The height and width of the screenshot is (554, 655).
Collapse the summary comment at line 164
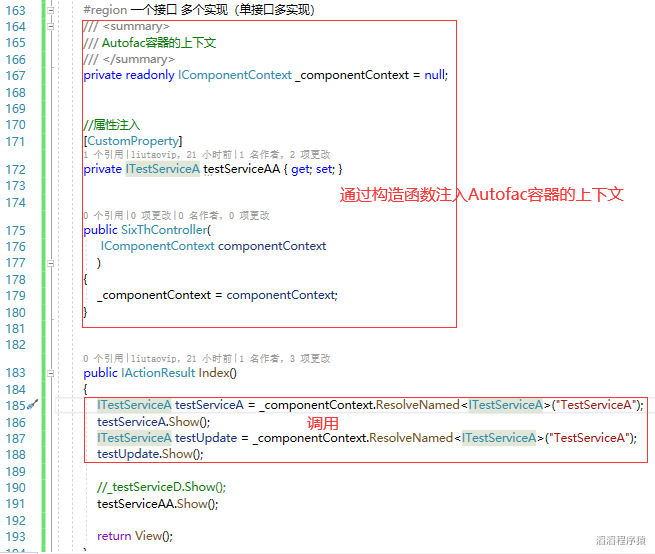[51, 27]
